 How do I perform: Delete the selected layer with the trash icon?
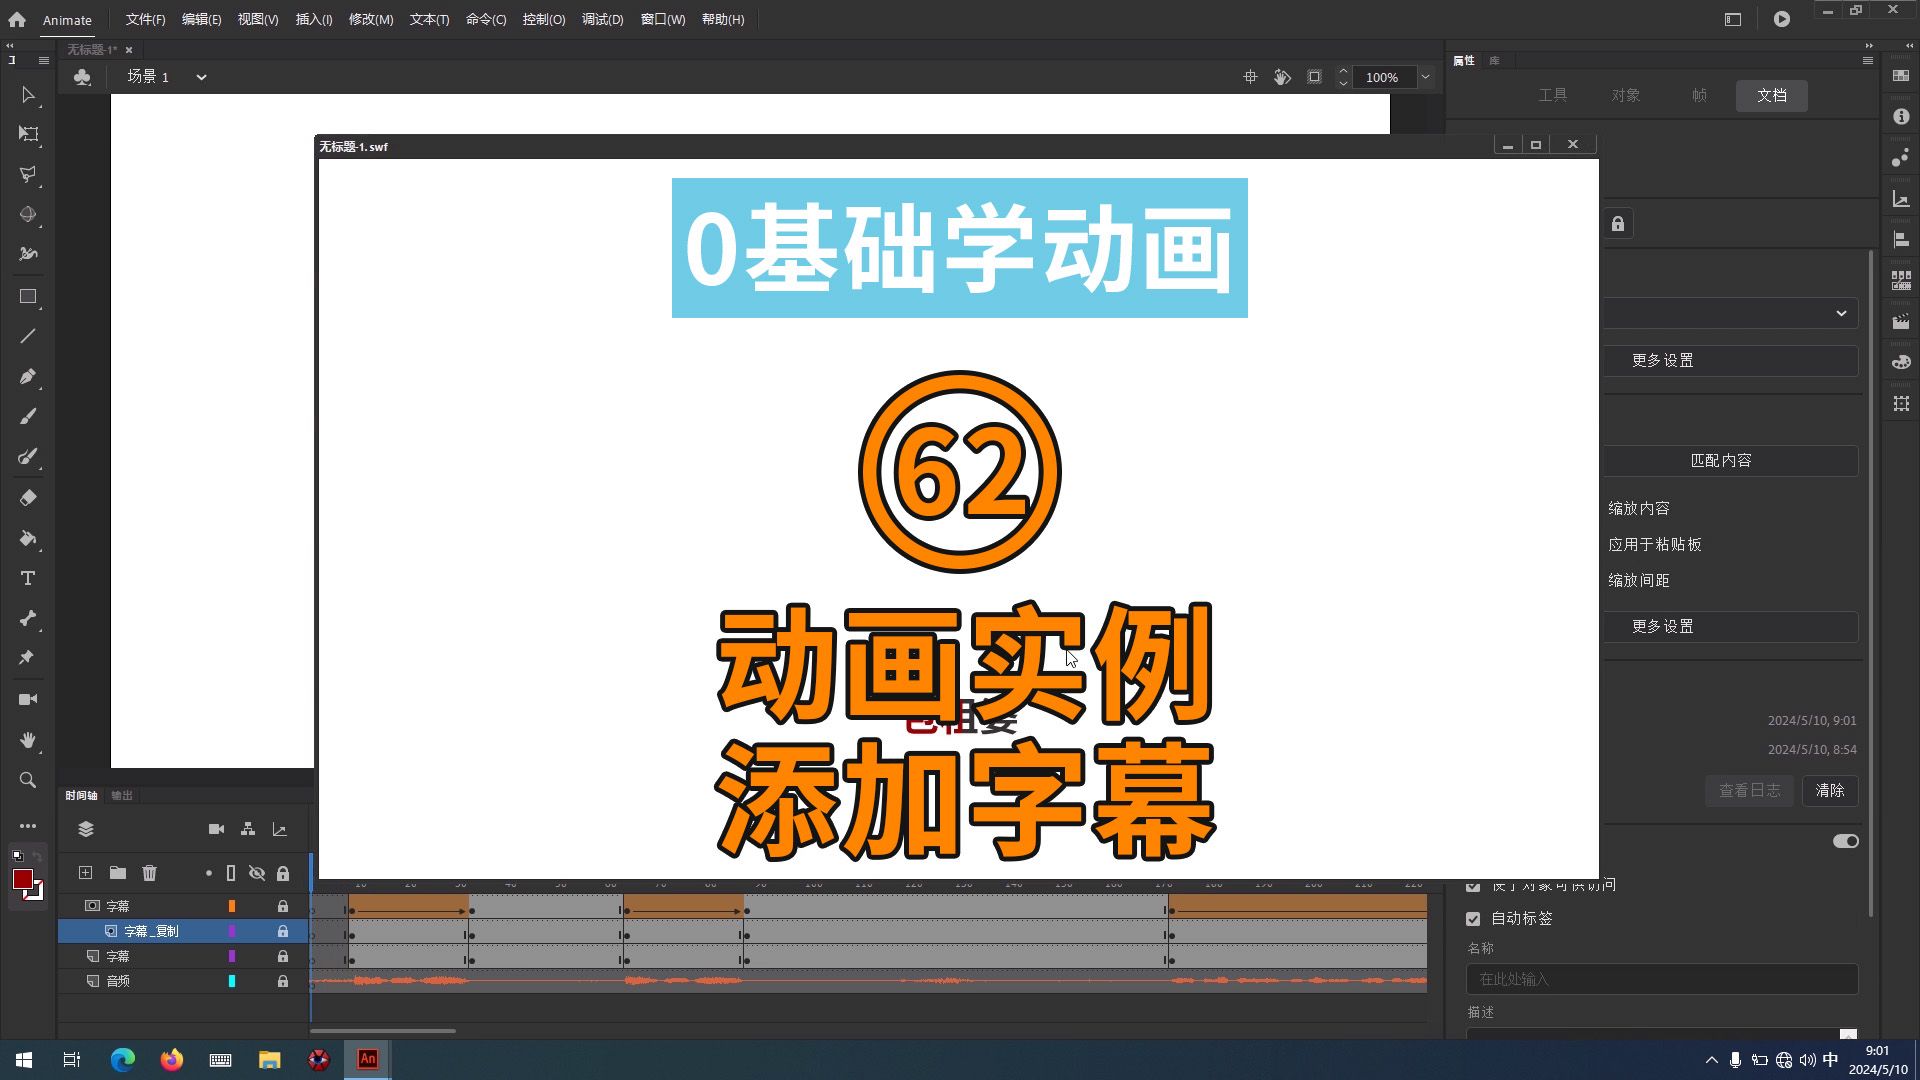coord(149,873)
